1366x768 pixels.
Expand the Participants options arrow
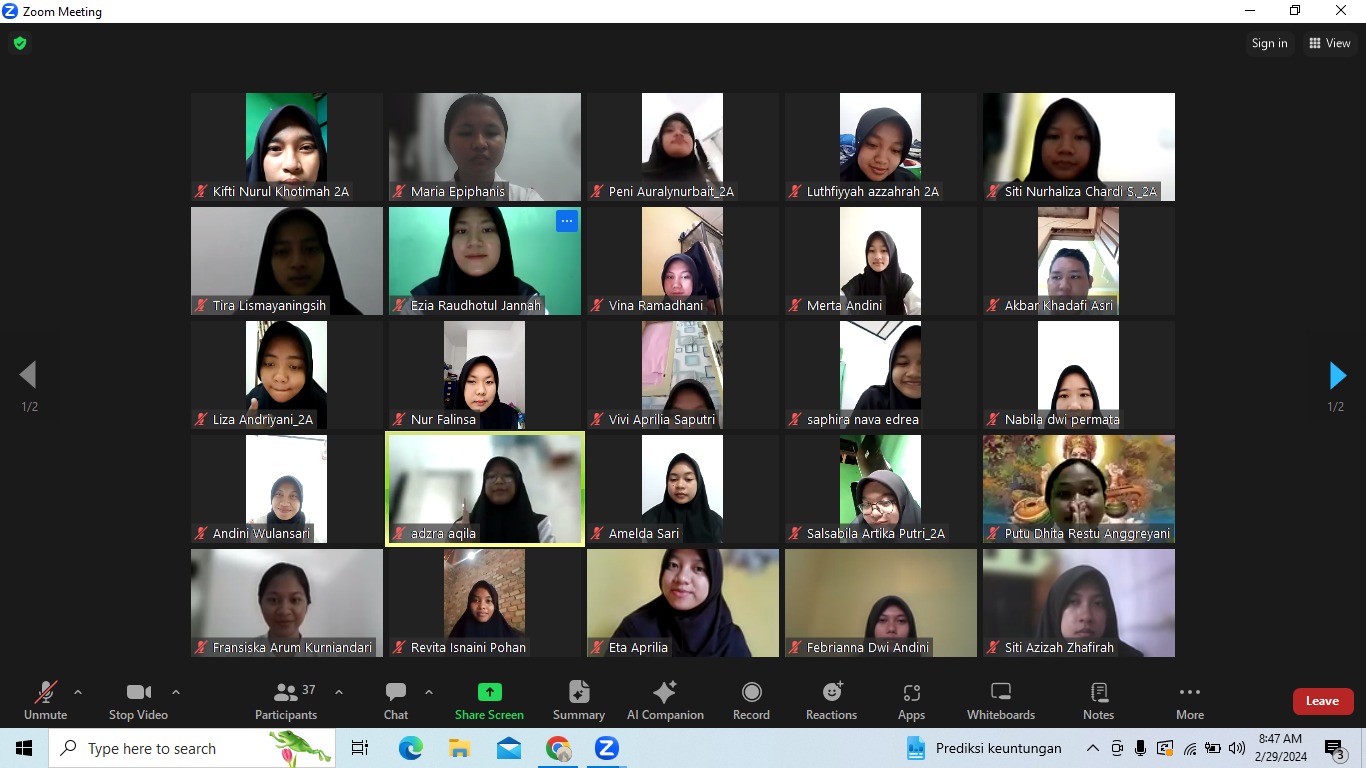338,692
